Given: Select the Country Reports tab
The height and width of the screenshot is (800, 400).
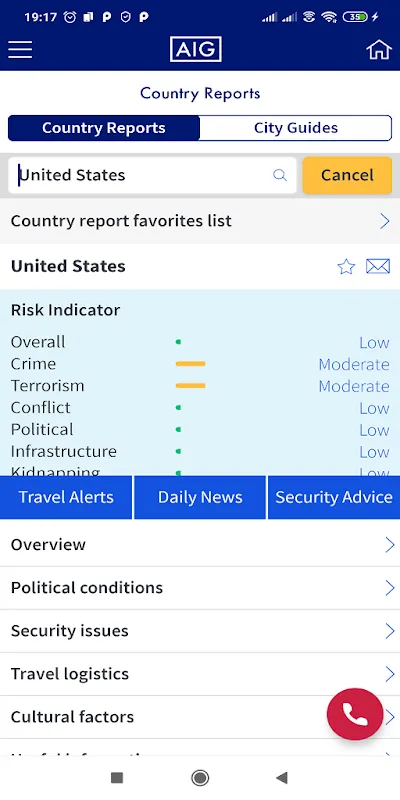Looking at the screenshot, I should coord(104,128).
